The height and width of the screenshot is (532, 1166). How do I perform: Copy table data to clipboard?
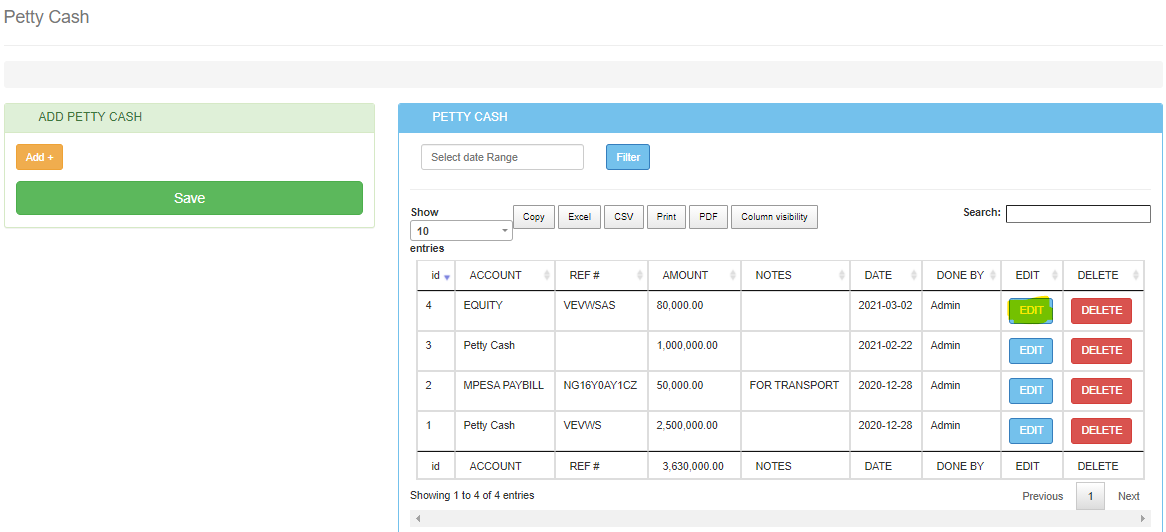(x=534, y=217)
